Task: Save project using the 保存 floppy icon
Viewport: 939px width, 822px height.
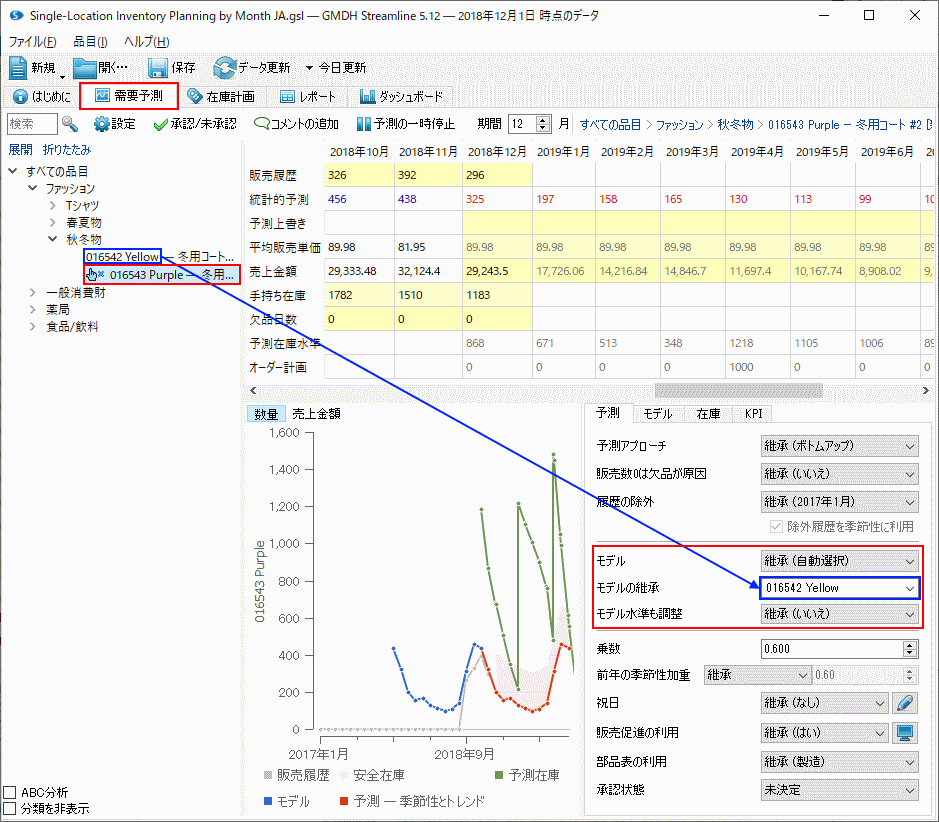Action: coord(158,68)
